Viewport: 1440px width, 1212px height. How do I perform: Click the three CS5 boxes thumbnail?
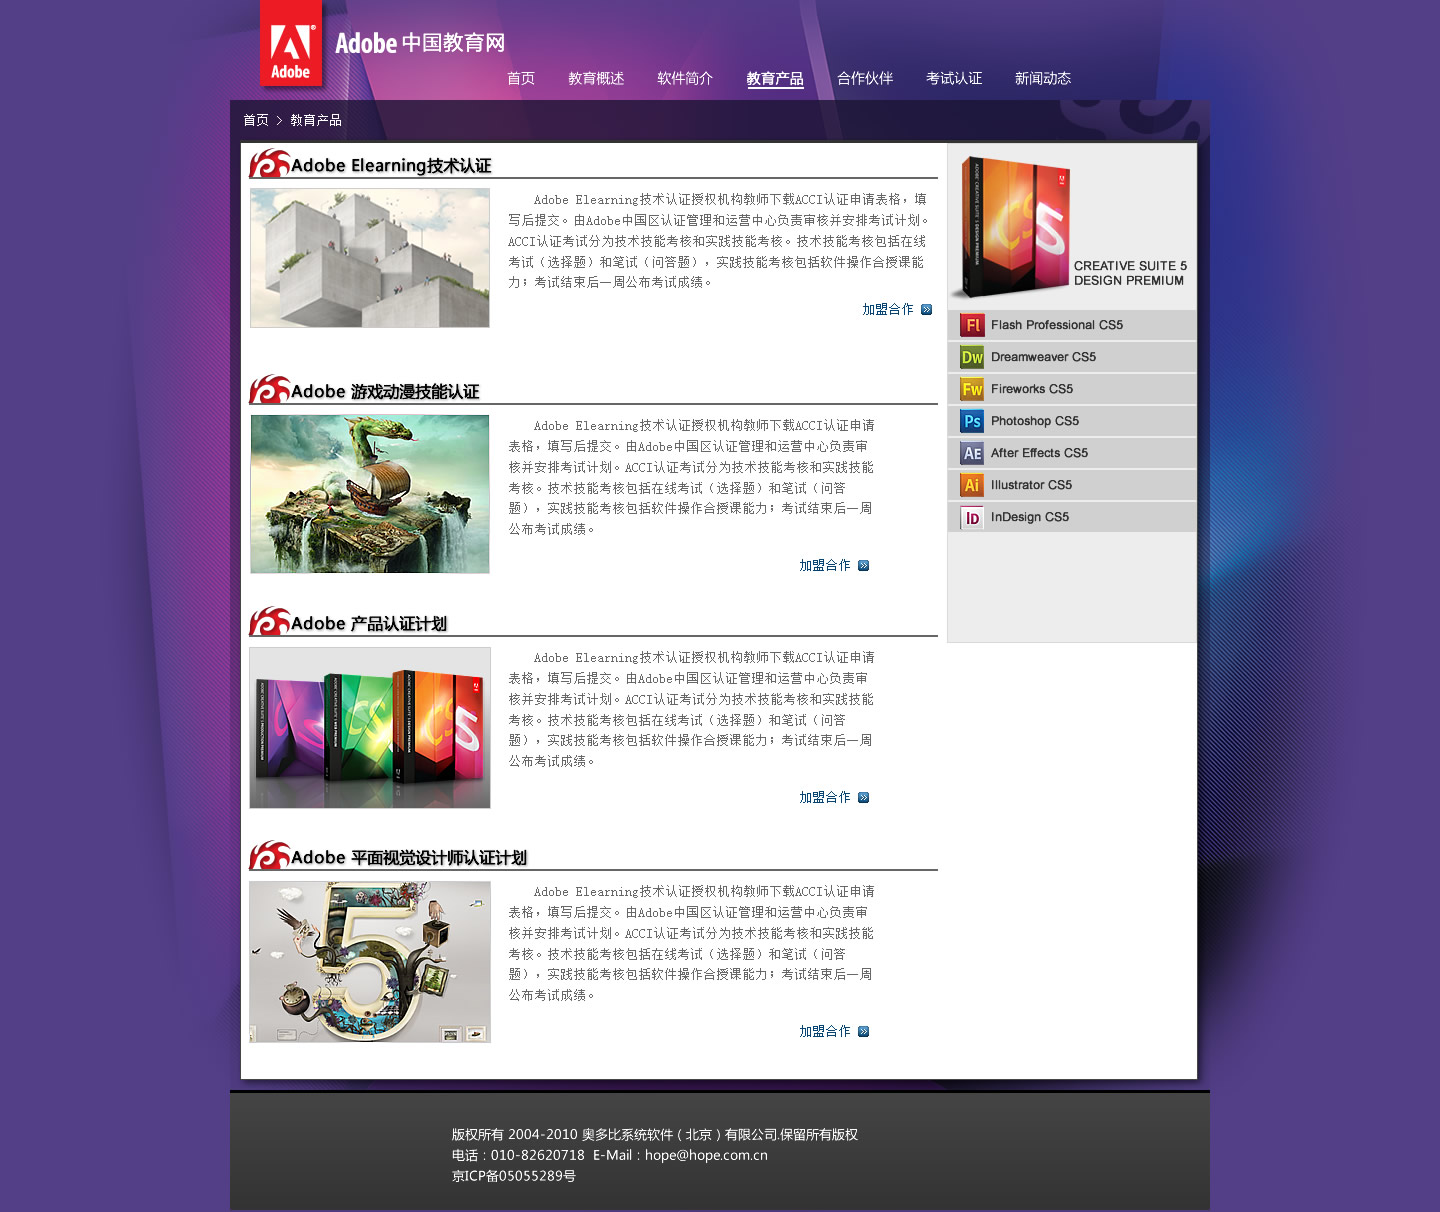[x=370, y=728]
